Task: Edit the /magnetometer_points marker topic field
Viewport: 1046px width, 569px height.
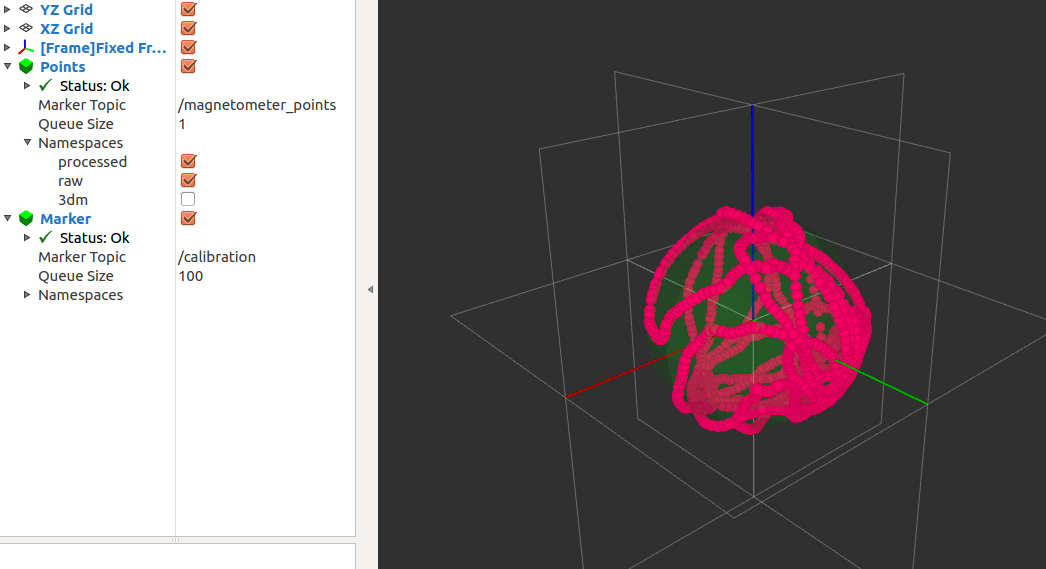Action: [x=257, y=105]
